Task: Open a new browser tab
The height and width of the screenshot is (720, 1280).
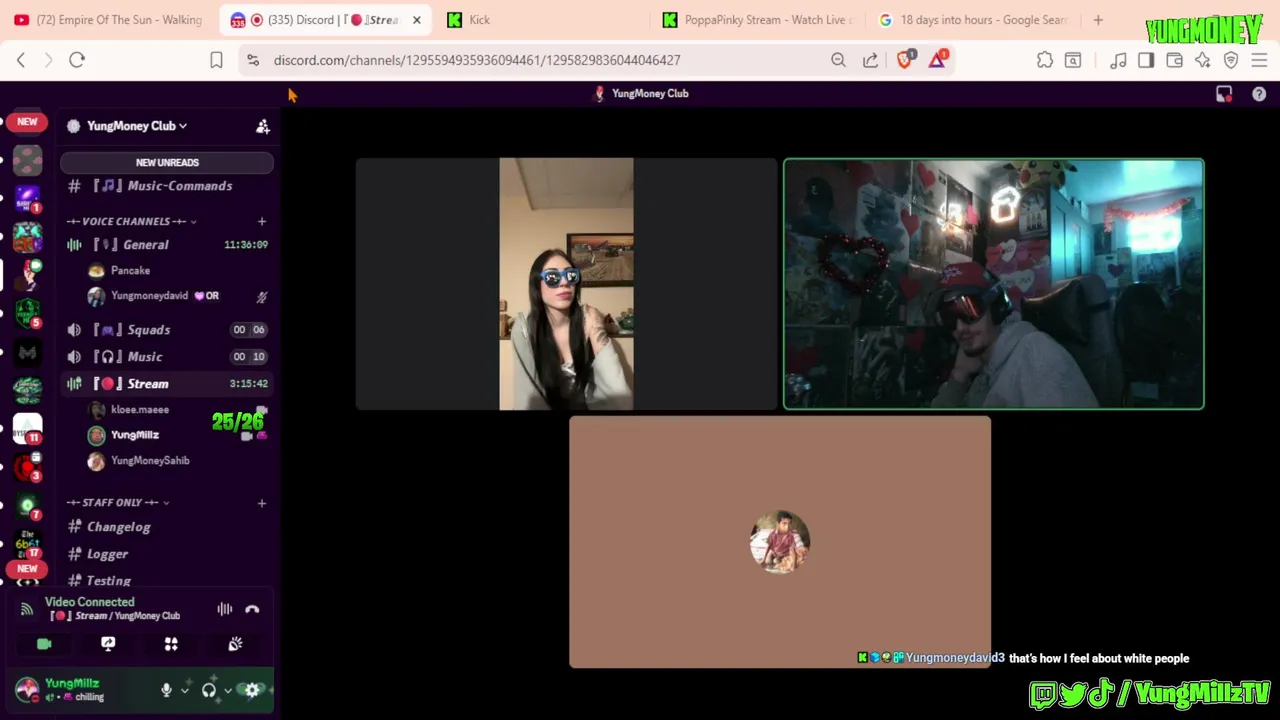Action: pos(1098,20)
